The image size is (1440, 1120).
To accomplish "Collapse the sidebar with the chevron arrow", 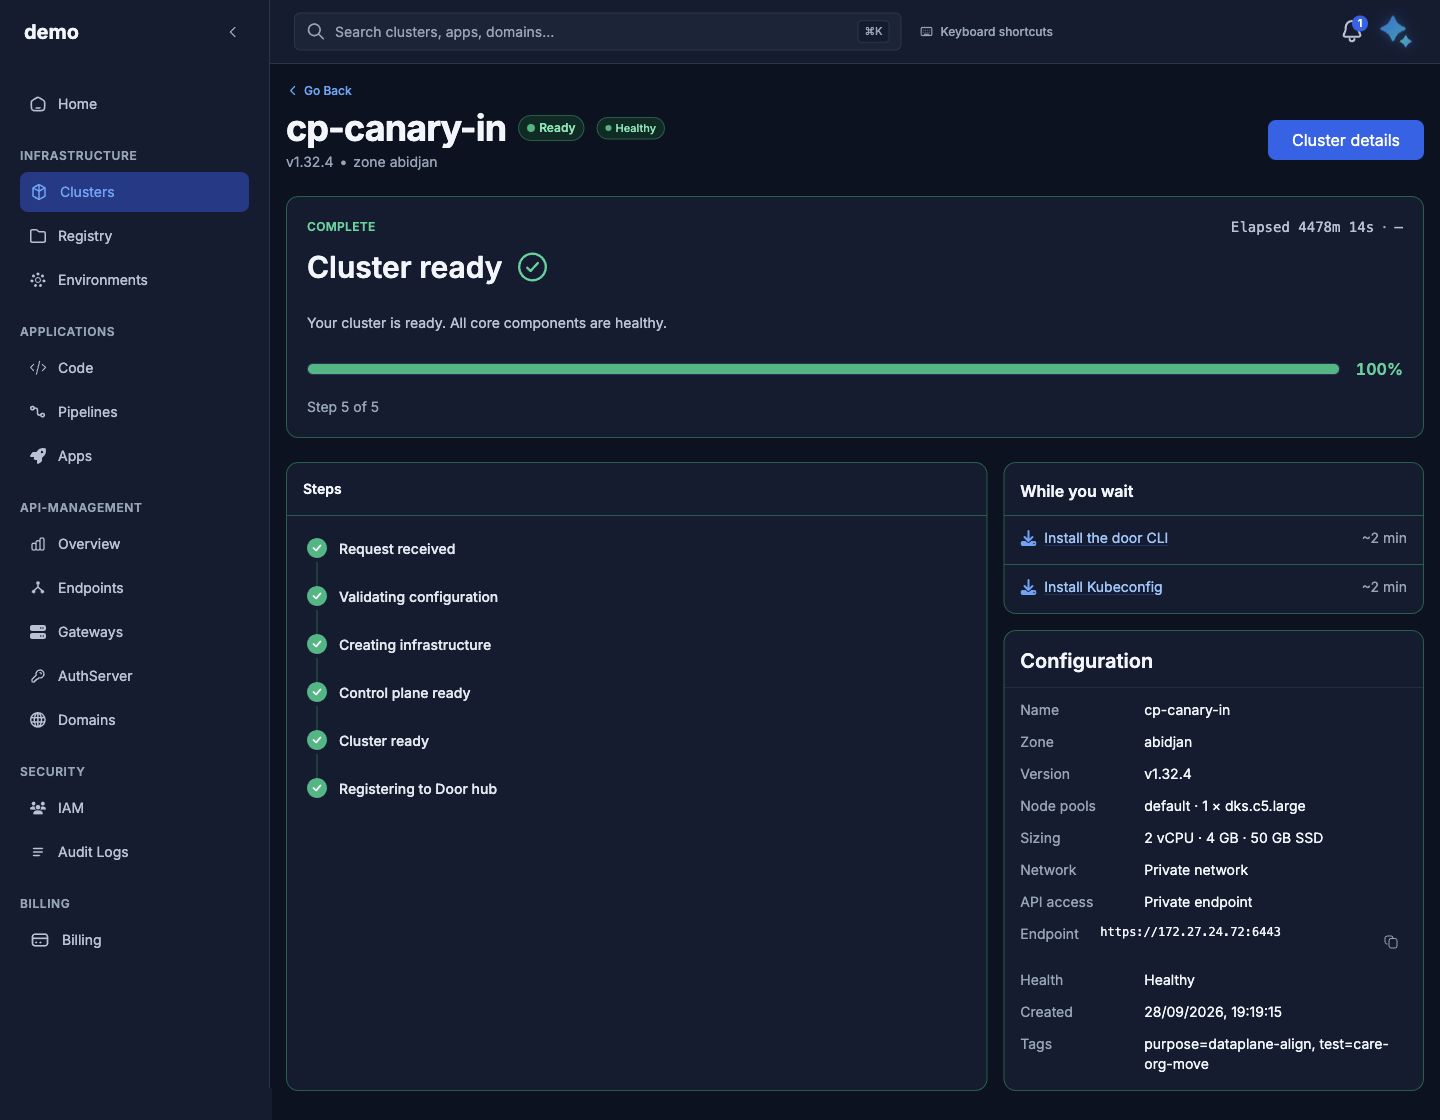I will [x=233, y=32].
